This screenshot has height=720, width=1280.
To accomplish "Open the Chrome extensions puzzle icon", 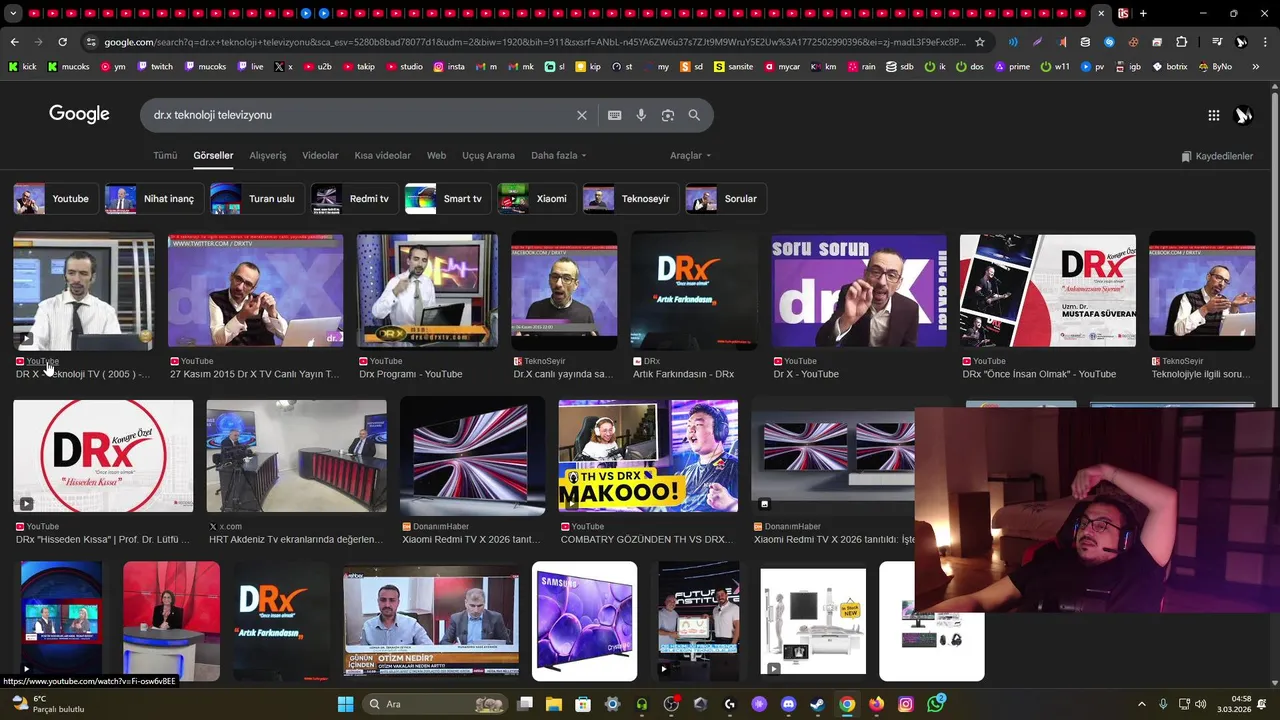I will click(1181, 42).
